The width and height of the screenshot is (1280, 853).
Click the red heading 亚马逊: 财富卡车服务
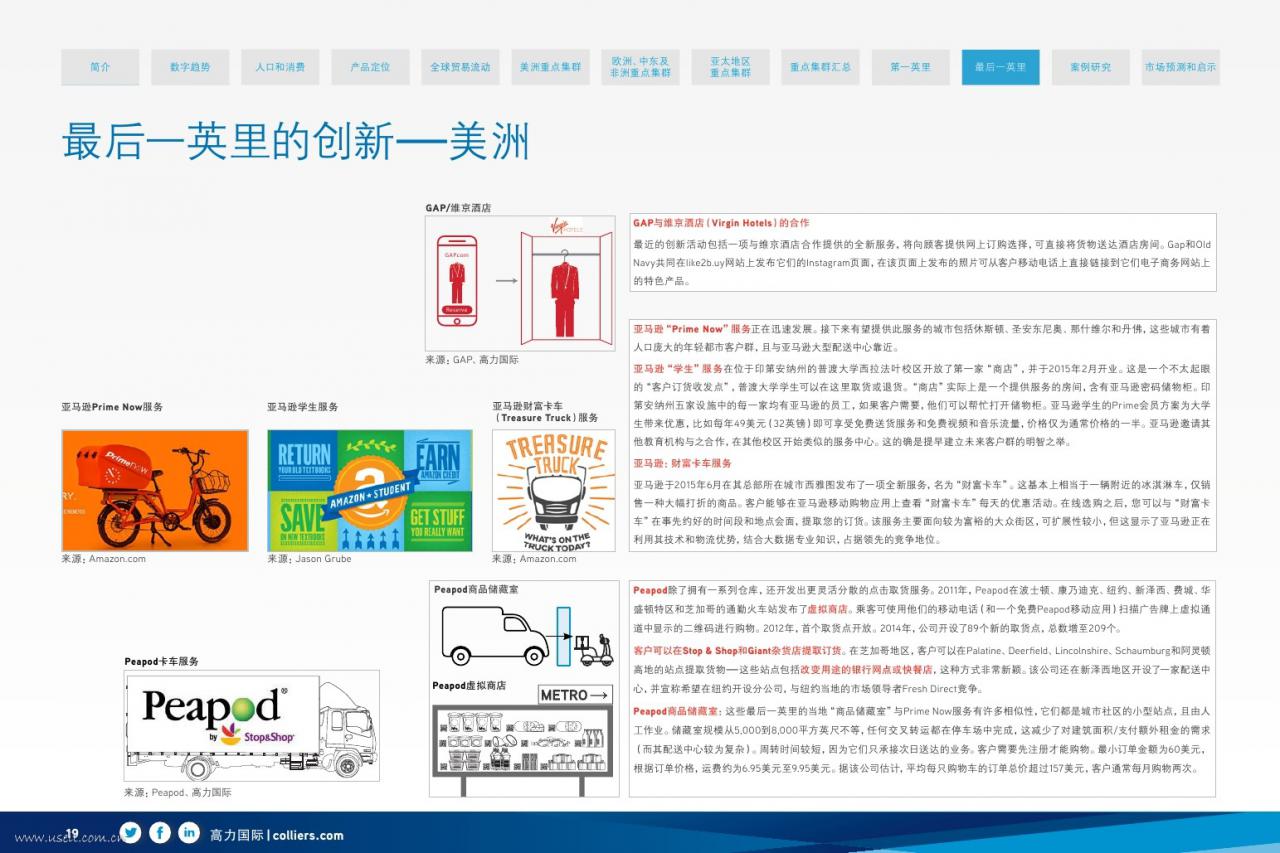tap(682, 463)
